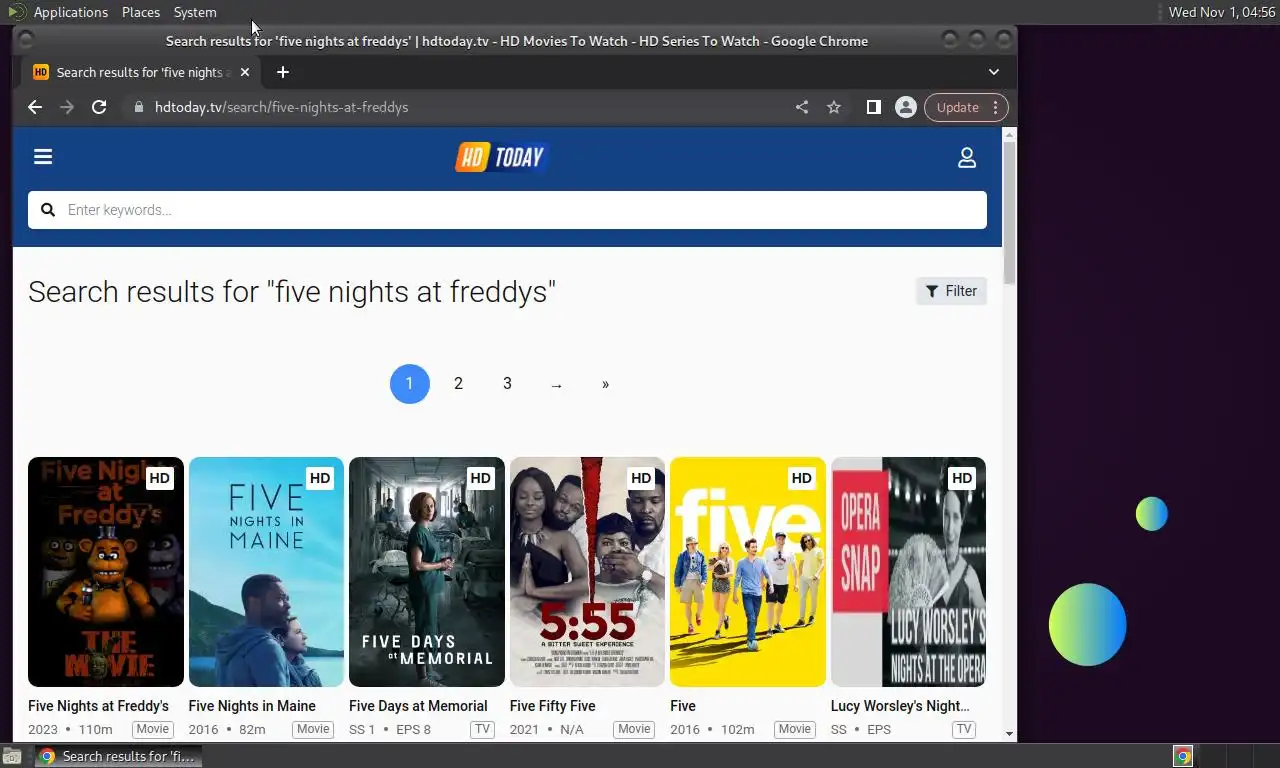Click the show desktop icon in taskbar
The width and height of the screenshot is (1280, 768).
pyautogui.click(x=11, y=756)
